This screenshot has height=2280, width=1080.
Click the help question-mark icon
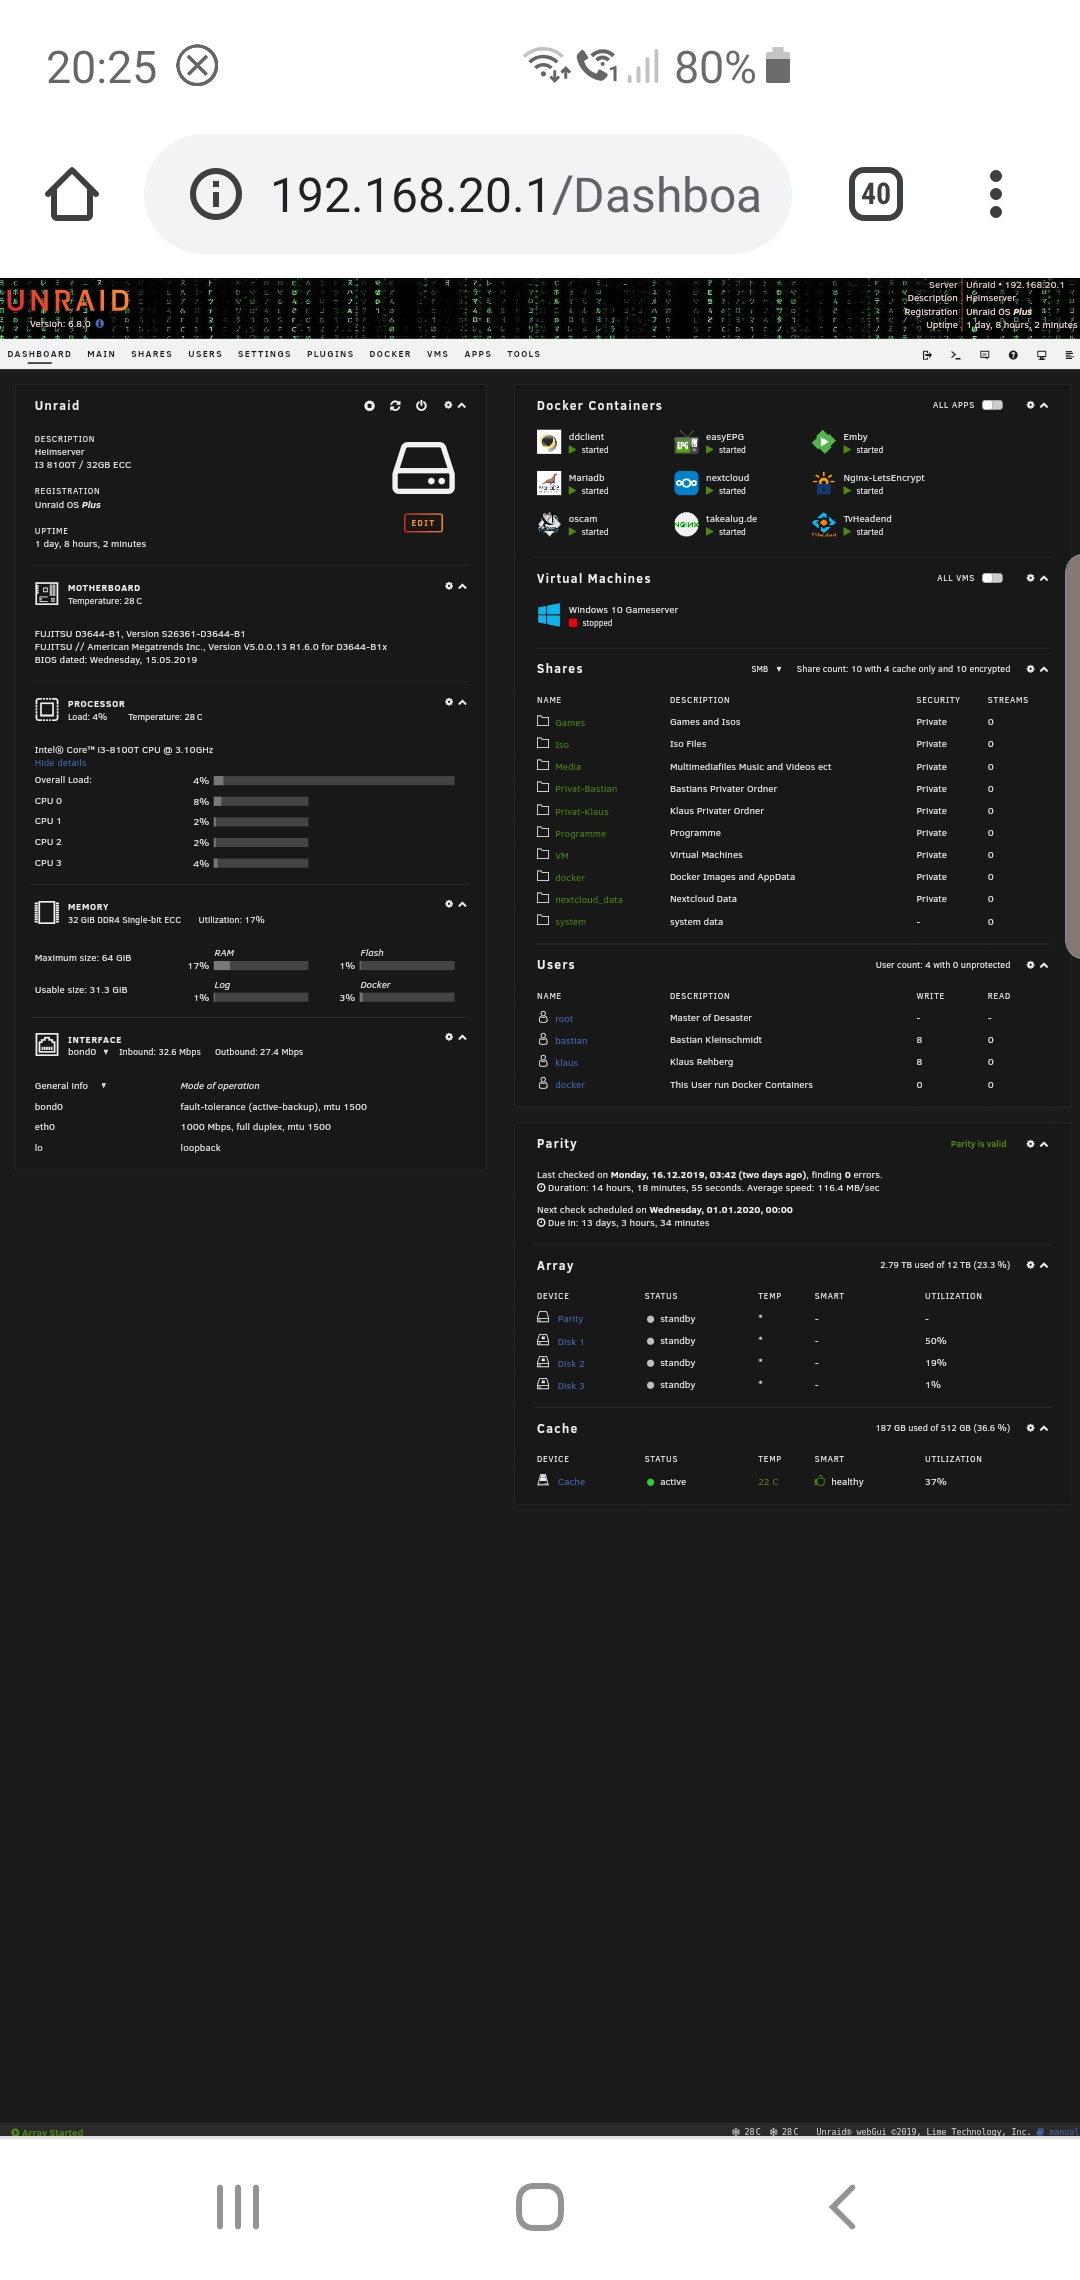click(x=1013, y=355)
